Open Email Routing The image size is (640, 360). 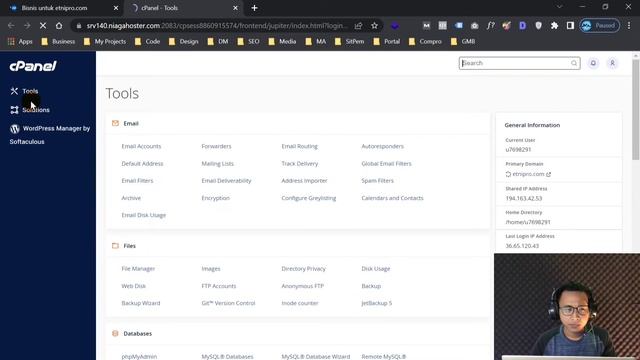click(299, 146)
